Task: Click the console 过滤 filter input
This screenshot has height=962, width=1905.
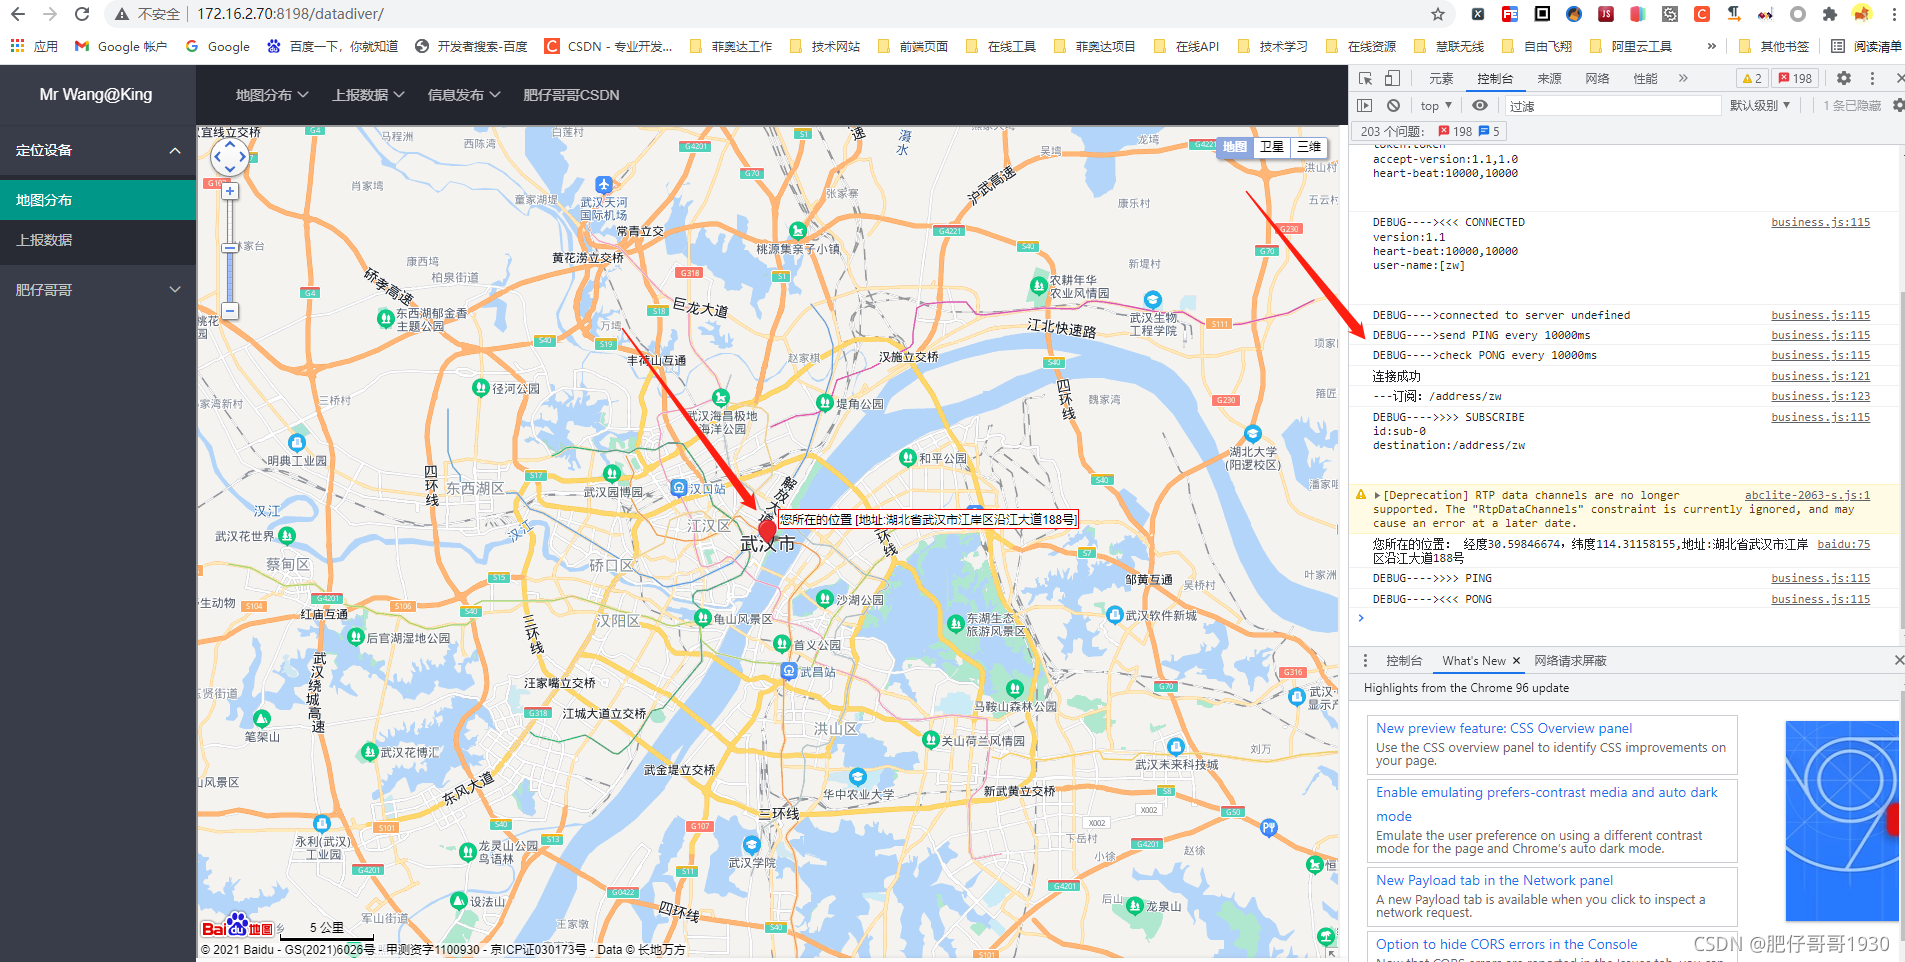Action: click(1612, 105)
